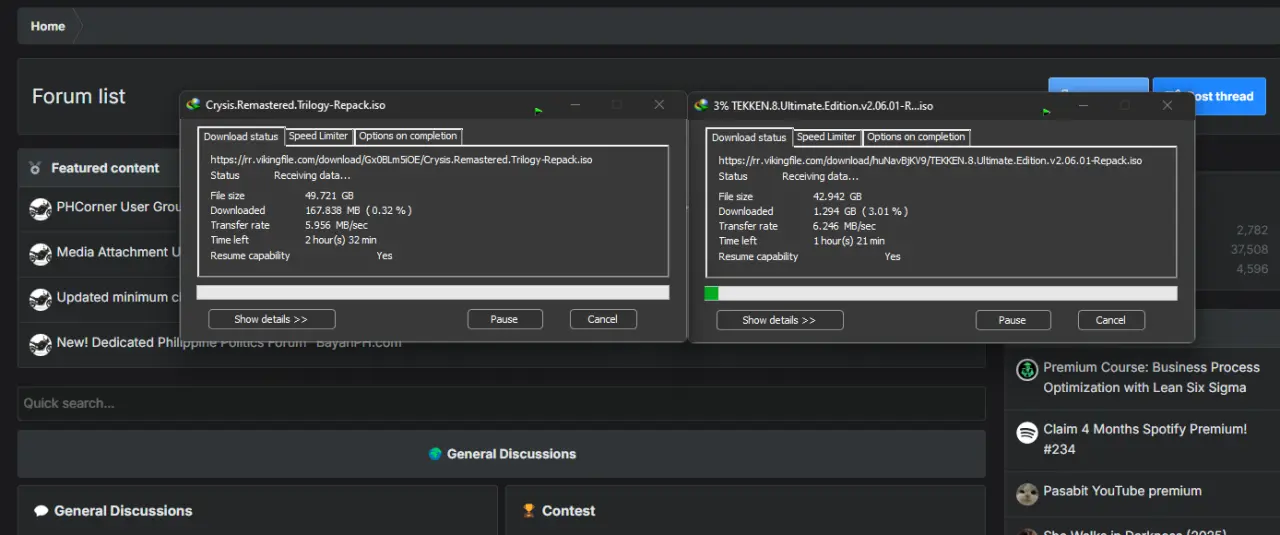Click speech bubble icon beside General Discussions
Screen dimensions: 1280x535
pos(41,511)
